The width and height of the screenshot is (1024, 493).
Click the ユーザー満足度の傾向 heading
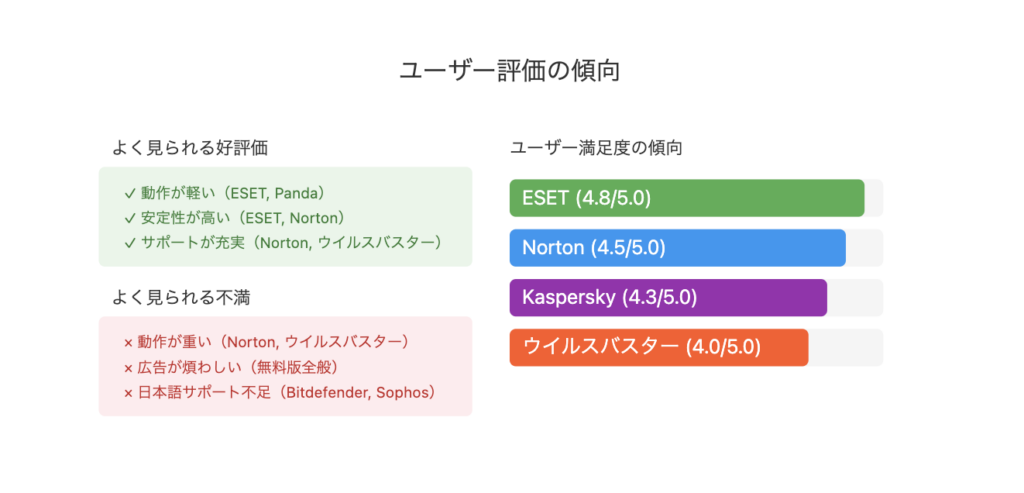pyautogui.click(x=596, y=148)
